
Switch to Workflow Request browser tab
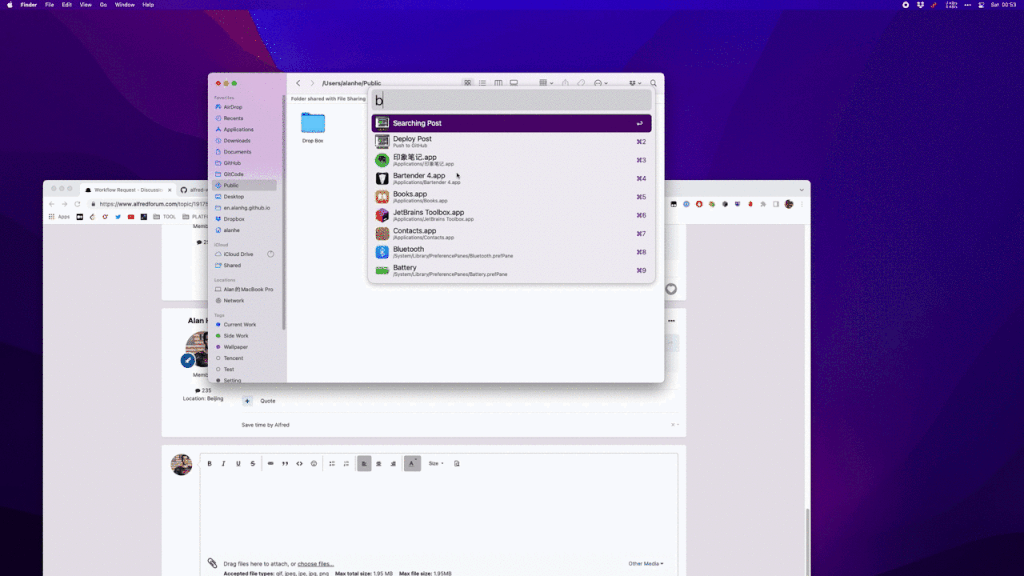(x=125, y=189)
